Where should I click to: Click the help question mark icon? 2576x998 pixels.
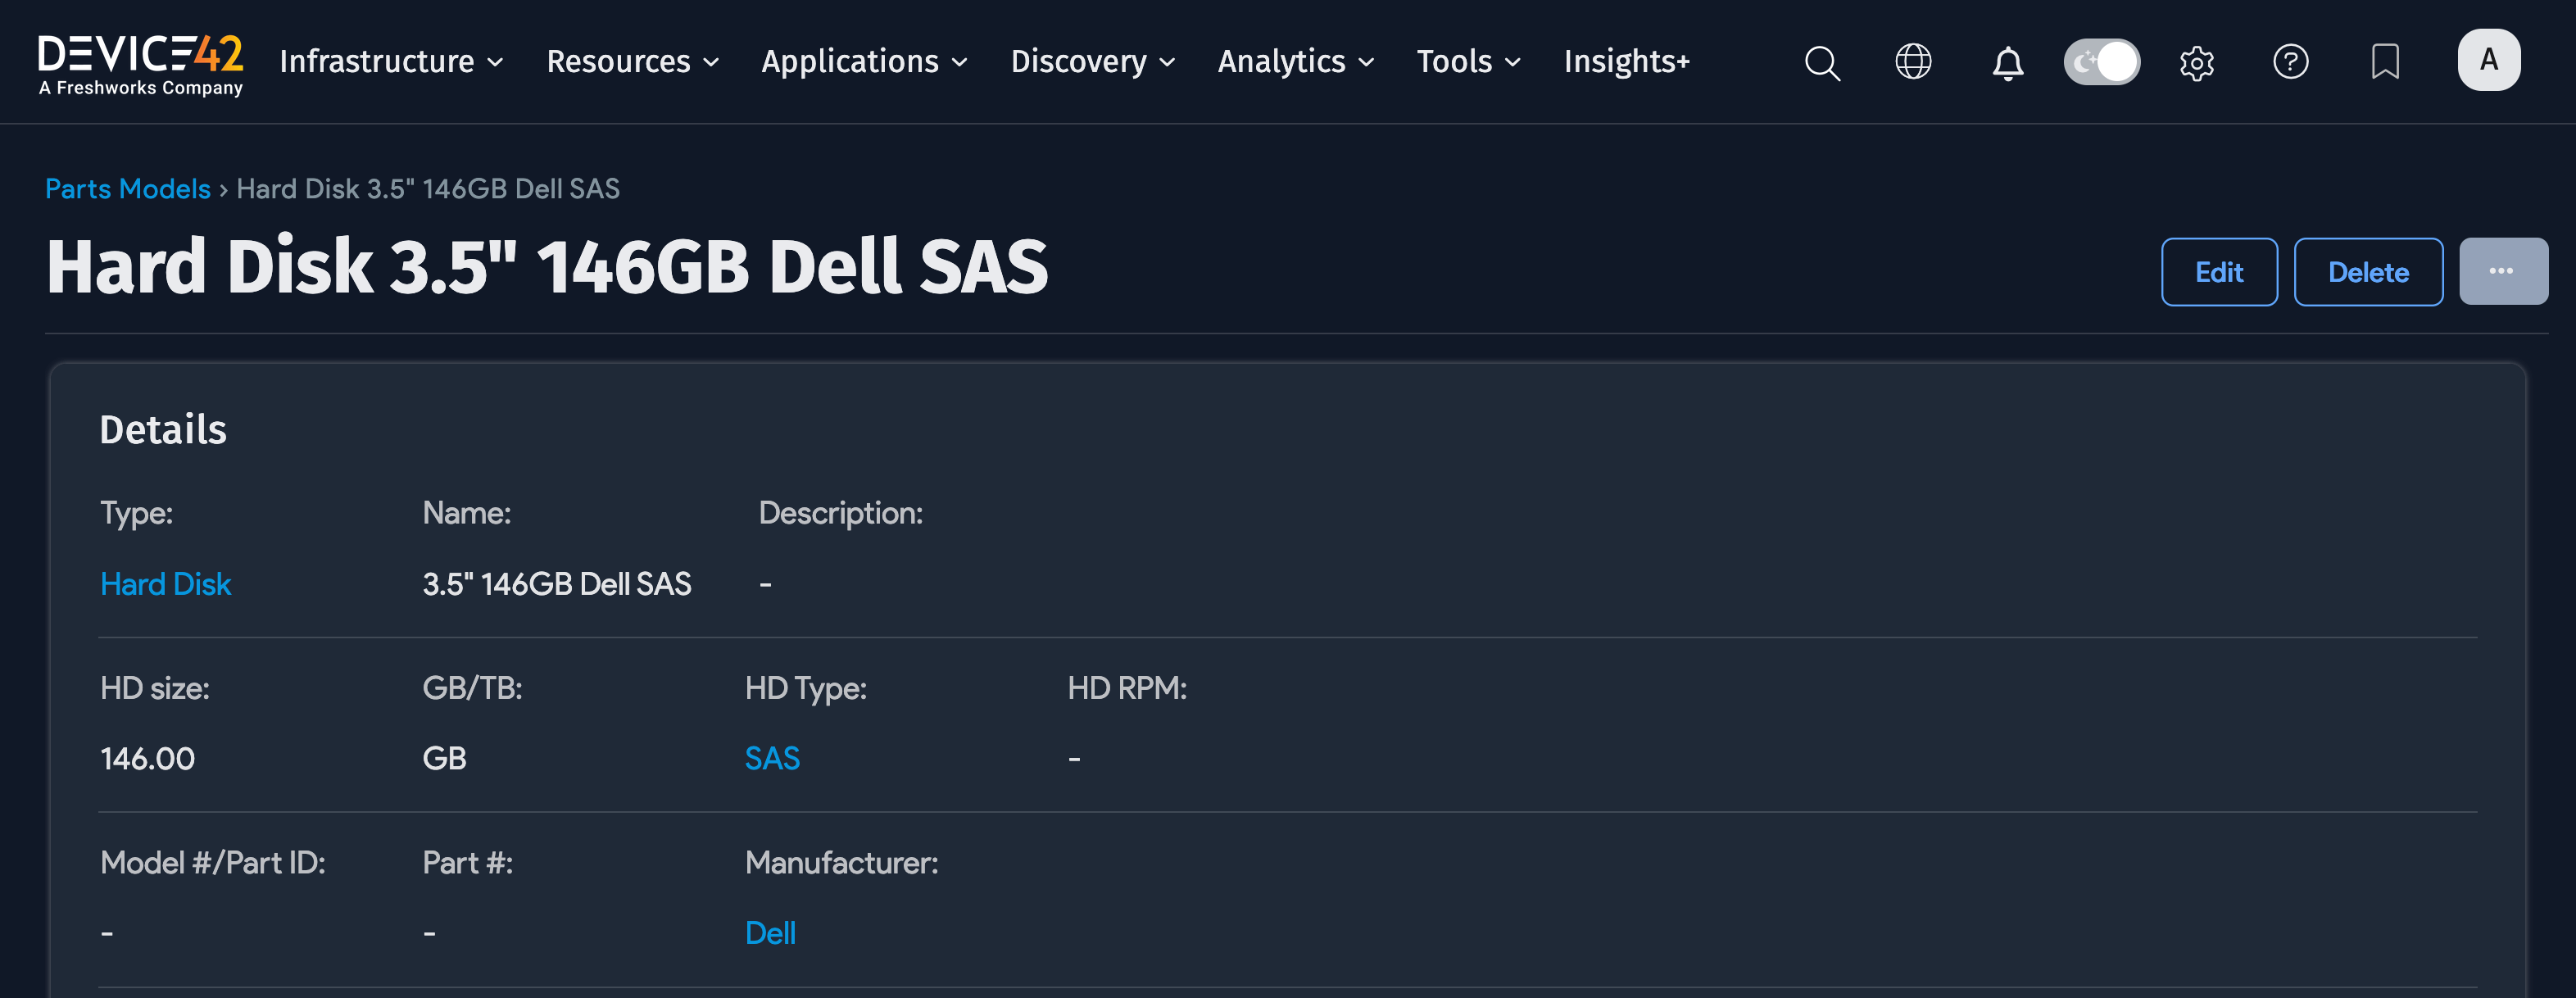pos(2290,62)
